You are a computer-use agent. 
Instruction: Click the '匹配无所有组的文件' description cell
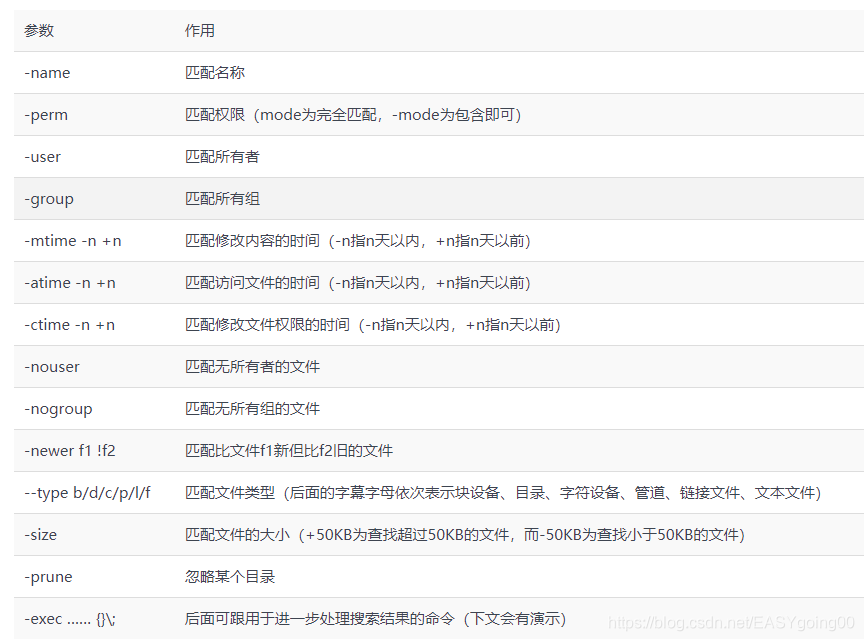pyautogui.click(x=252, y=409)
